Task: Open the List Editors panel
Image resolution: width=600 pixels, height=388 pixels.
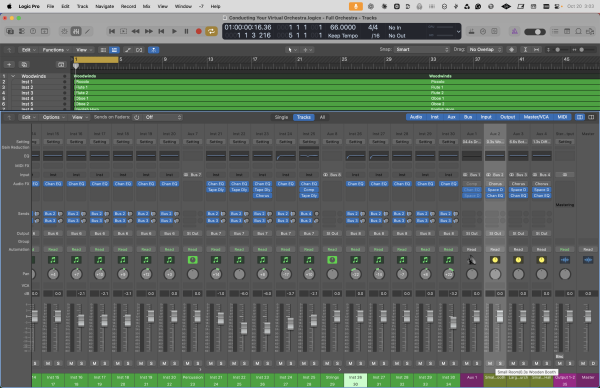Action: [555, 31]
